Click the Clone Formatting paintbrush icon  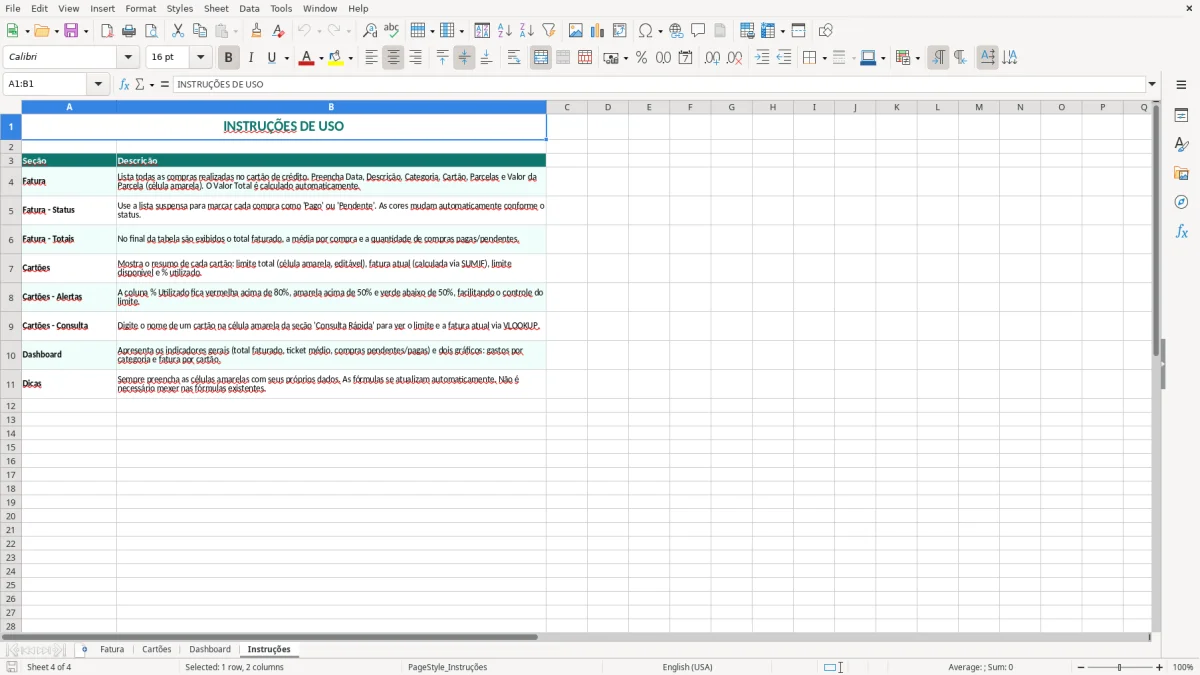tap(256, 31)
